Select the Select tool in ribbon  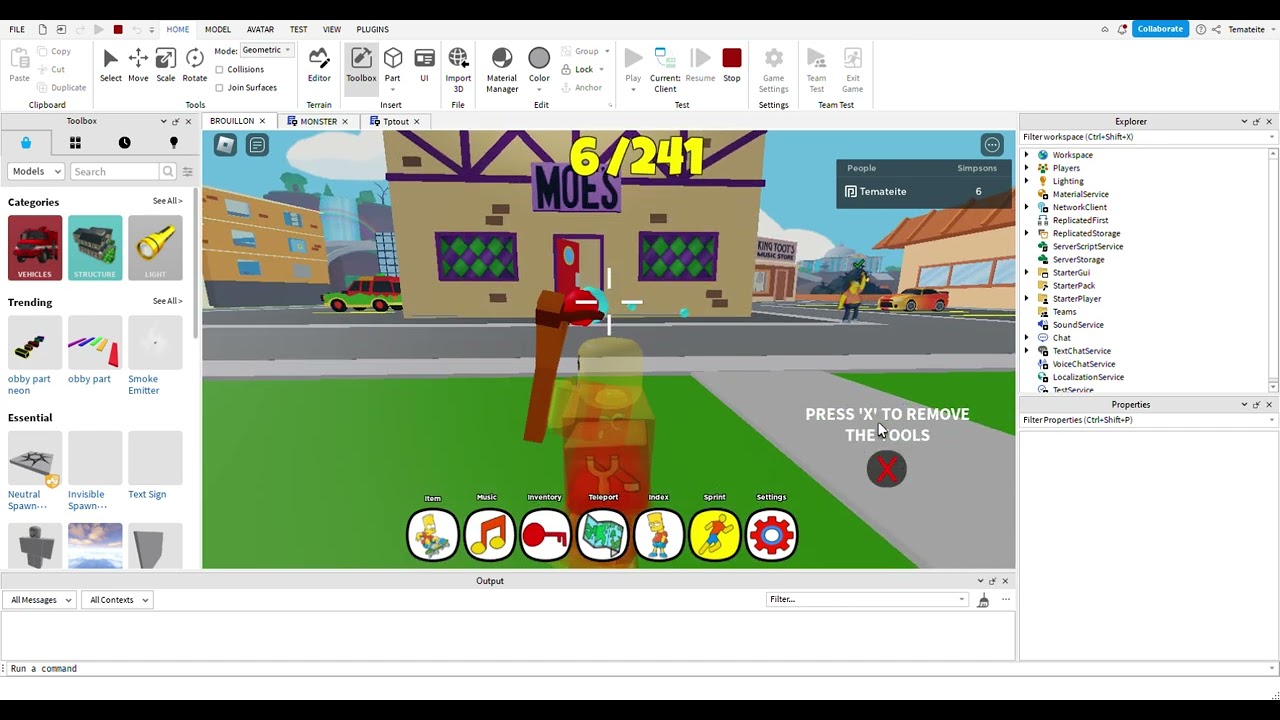pos(110,66)
